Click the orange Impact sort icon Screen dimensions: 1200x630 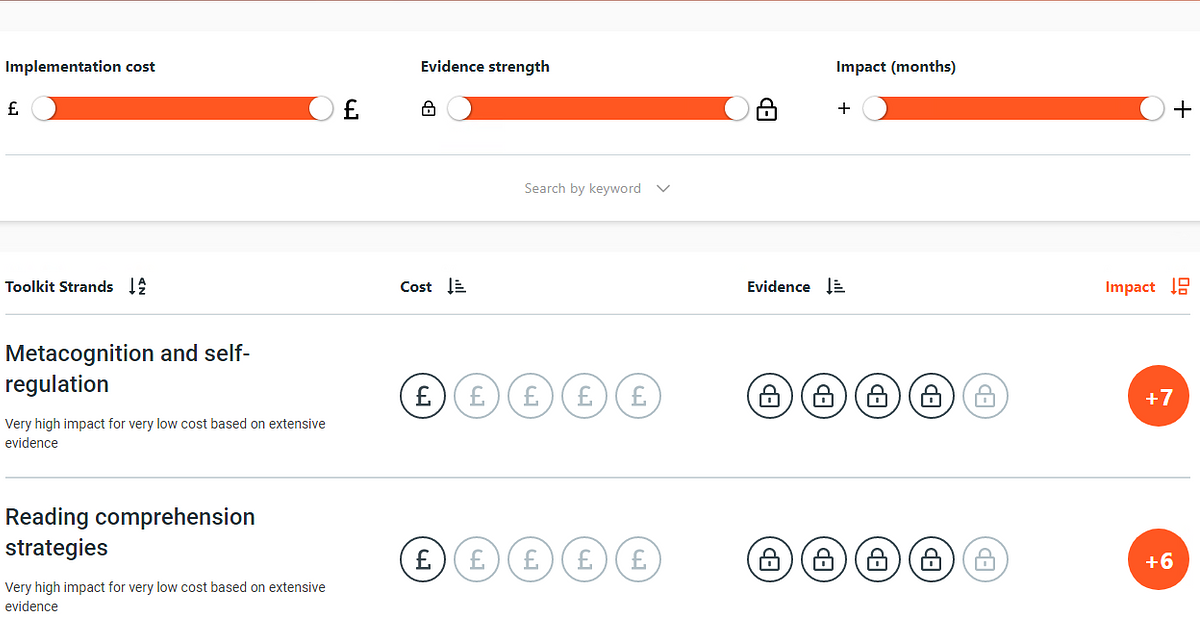[1179, 287]
